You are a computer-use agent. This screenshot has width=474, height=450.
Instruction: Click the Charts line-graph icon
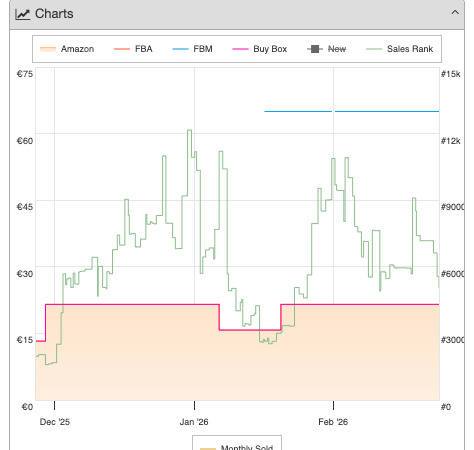tap(23, 14)
